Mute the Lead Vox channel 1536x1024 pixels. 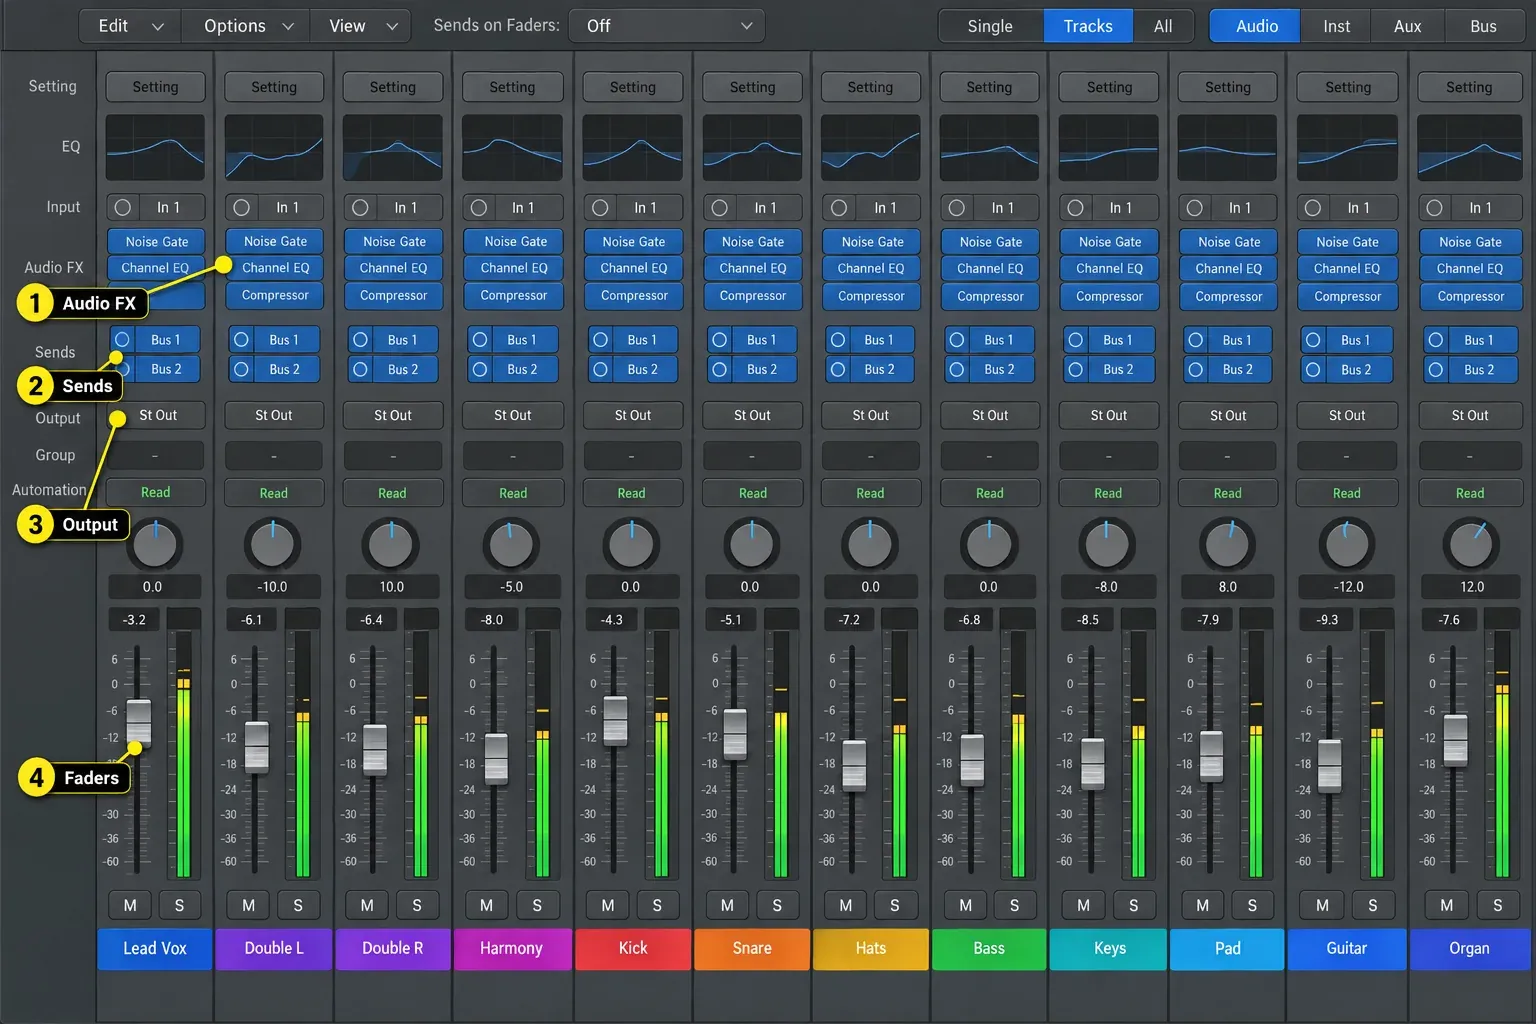130,905
